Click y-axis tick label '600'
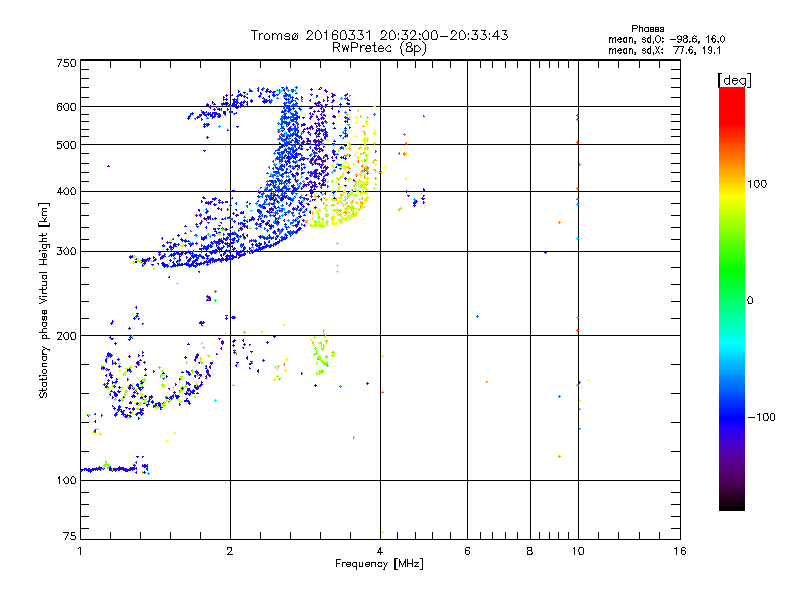Screen dimensions: 800x600 [x=66, y=107]
